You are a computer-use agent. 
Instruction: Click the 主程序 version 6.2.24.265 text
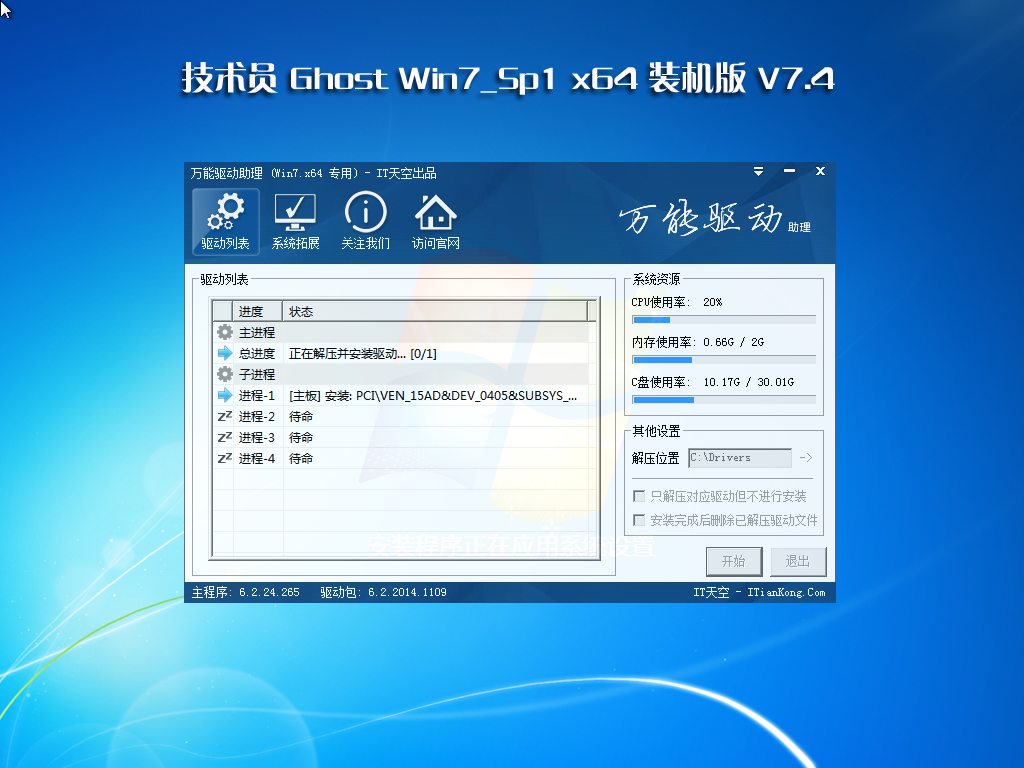[x=246, y=592]
